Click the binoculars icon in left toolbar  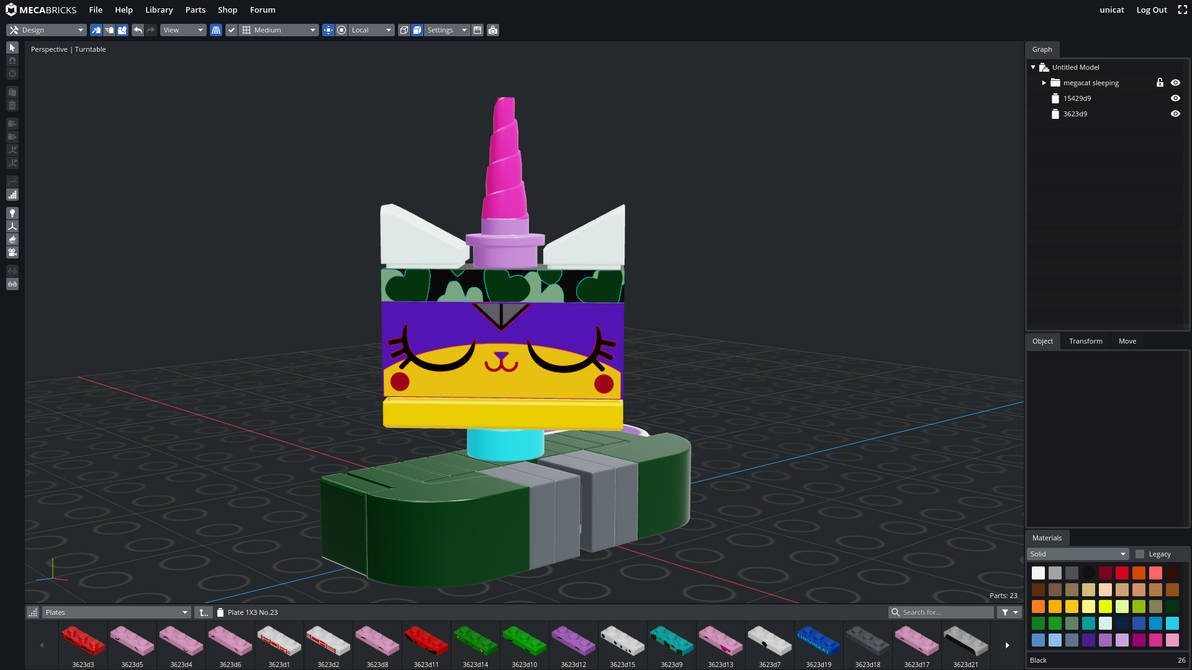[12, 284]
